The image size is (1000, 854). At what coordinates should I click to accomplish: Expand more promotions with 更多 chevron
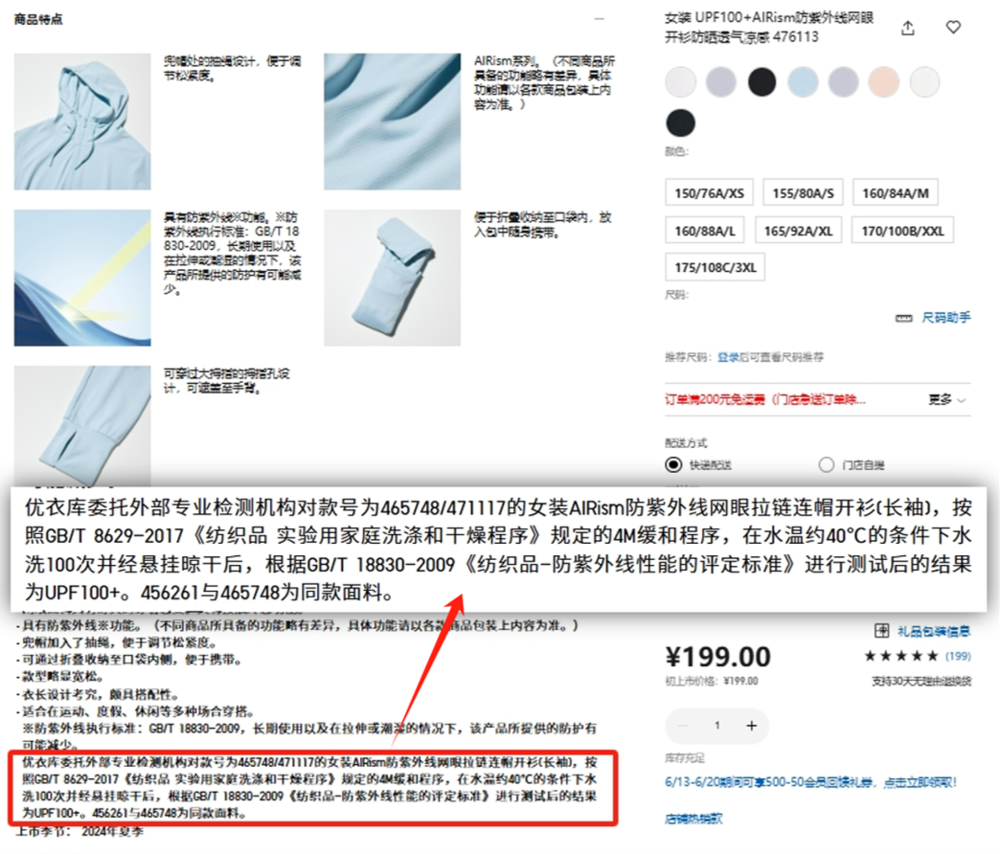[x=947, y=400]
